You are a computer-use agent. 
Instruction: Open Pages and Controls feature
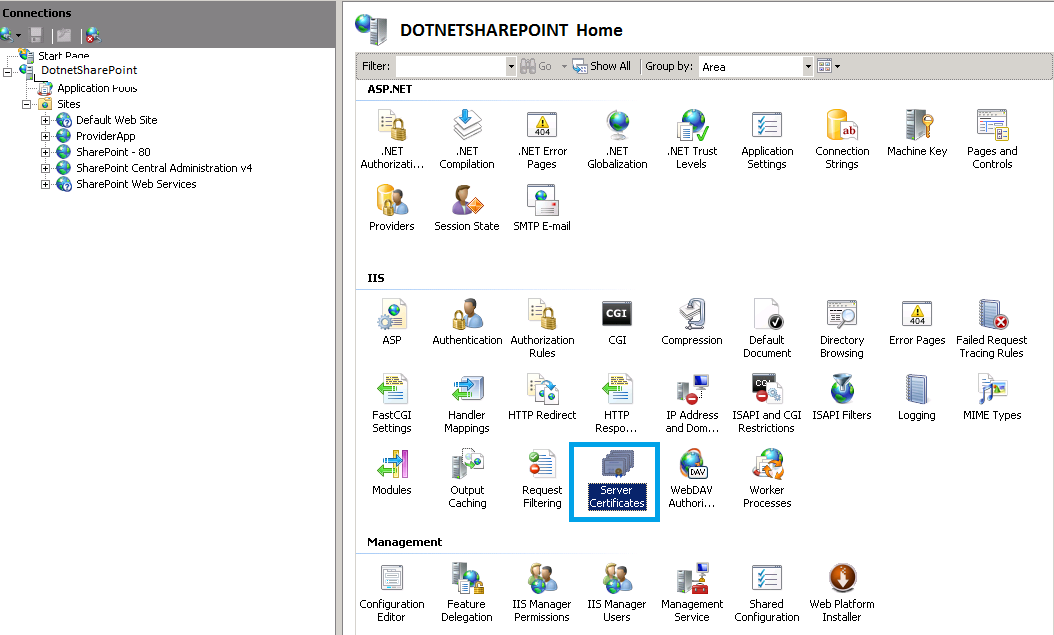(x=992, y=139)
